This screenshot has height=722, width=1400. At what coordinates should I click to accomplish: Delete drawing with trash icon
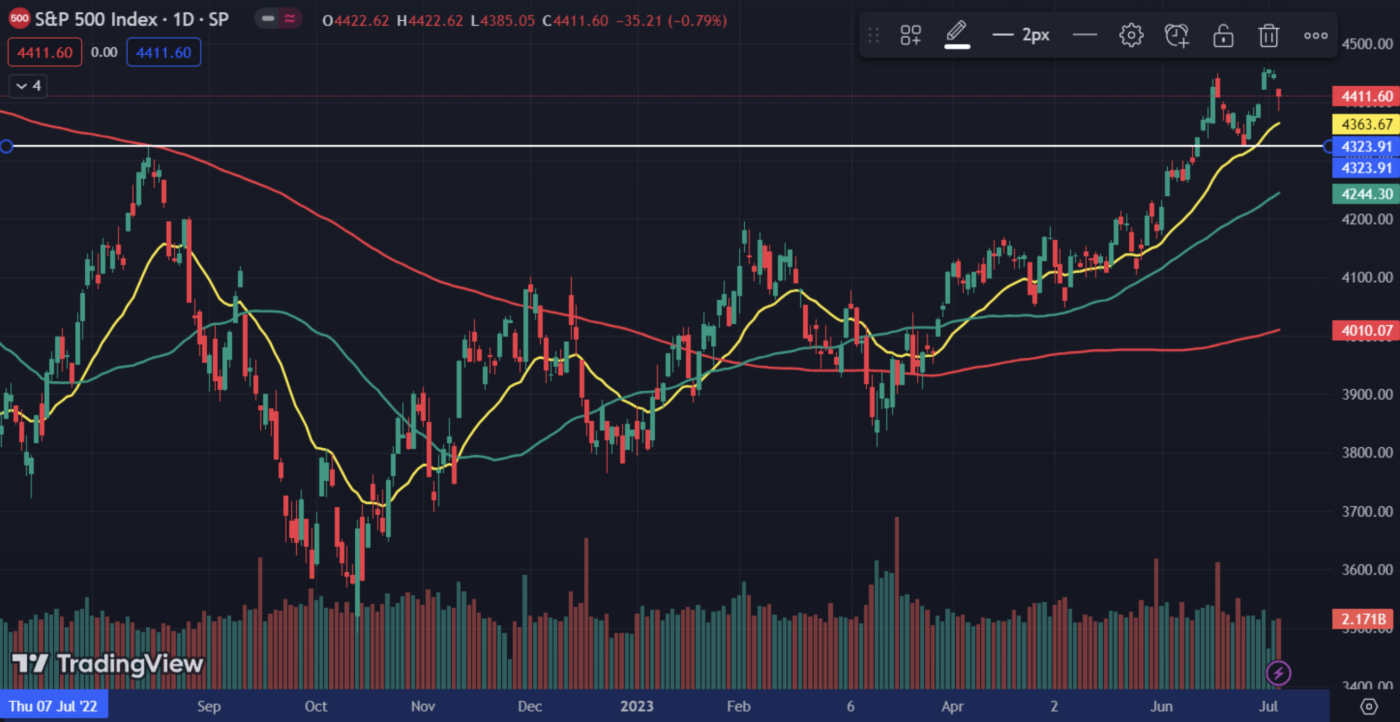click(1269, 36)
